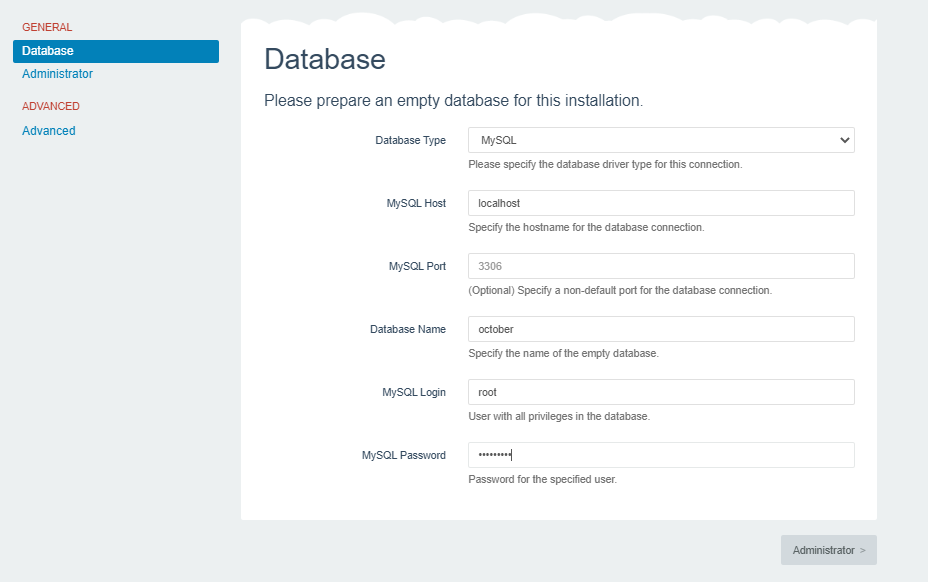The image size is (928, 582).
Task: Click the MySQL Password label
Action: [x=404, y=456]
